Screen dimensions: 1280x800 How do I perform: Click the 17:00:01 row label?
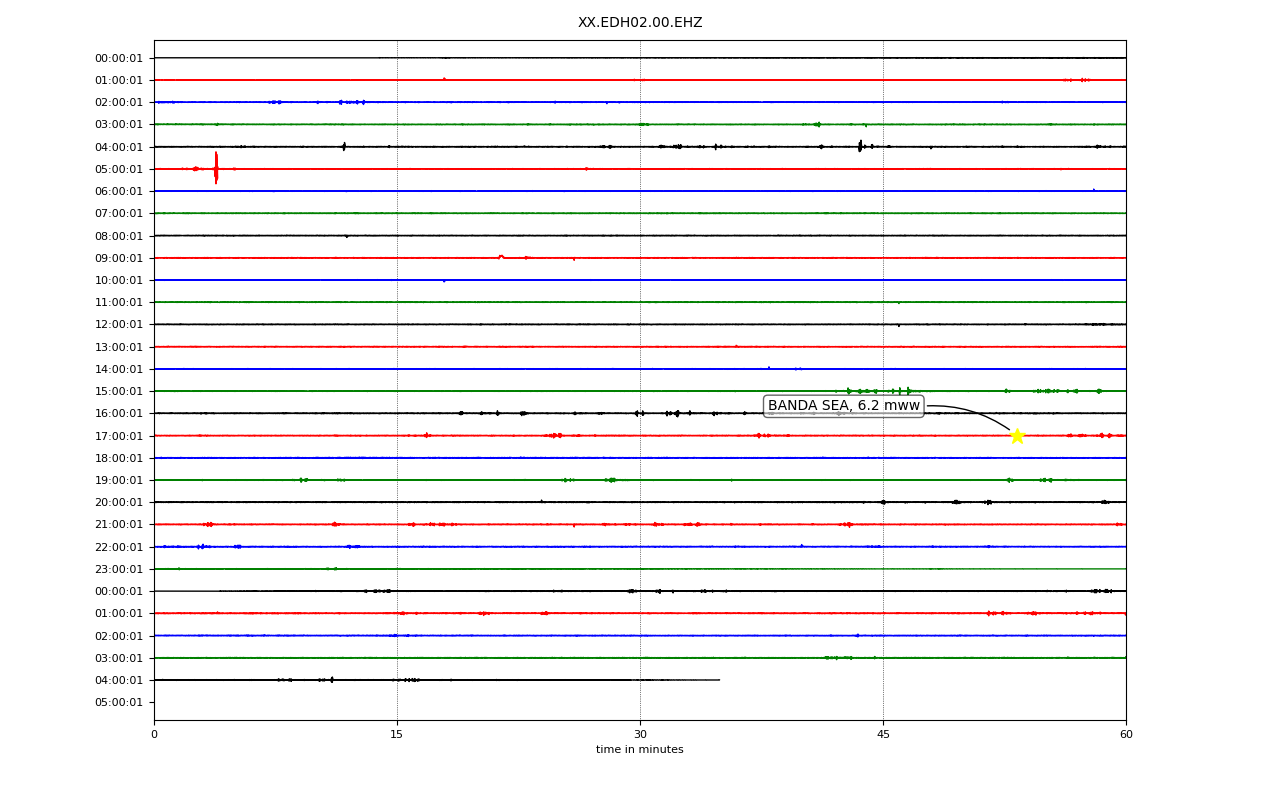pyautogui.click(x=119, y=436)
